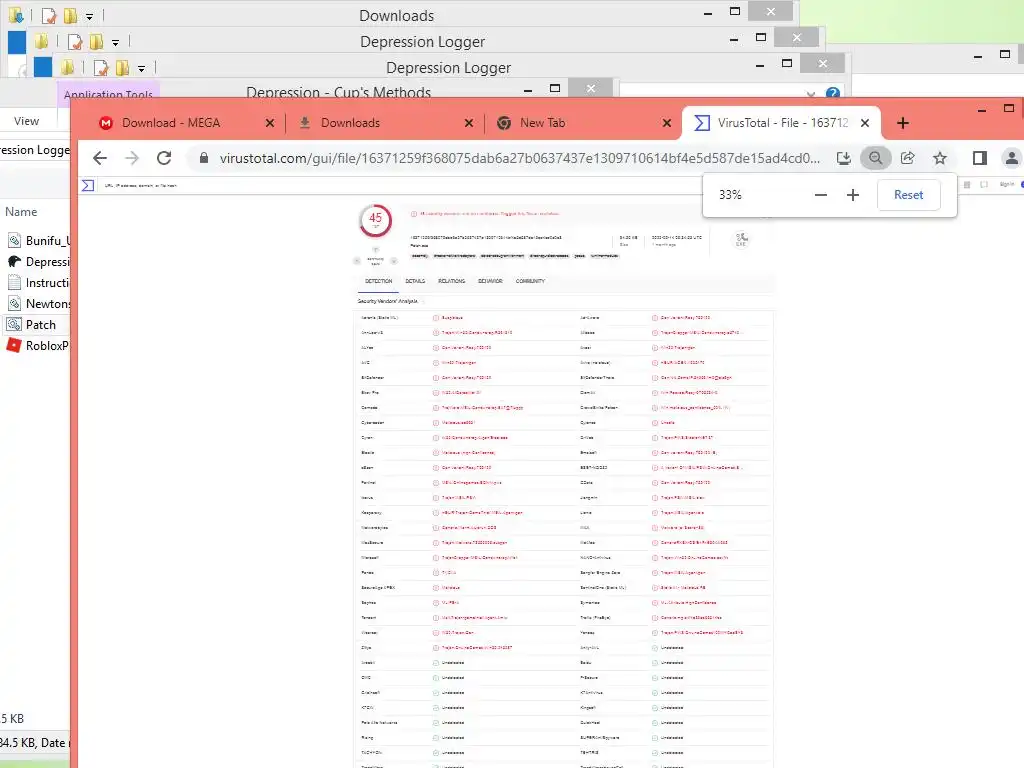Click the padlock site info icon

(x=204, y=158)
